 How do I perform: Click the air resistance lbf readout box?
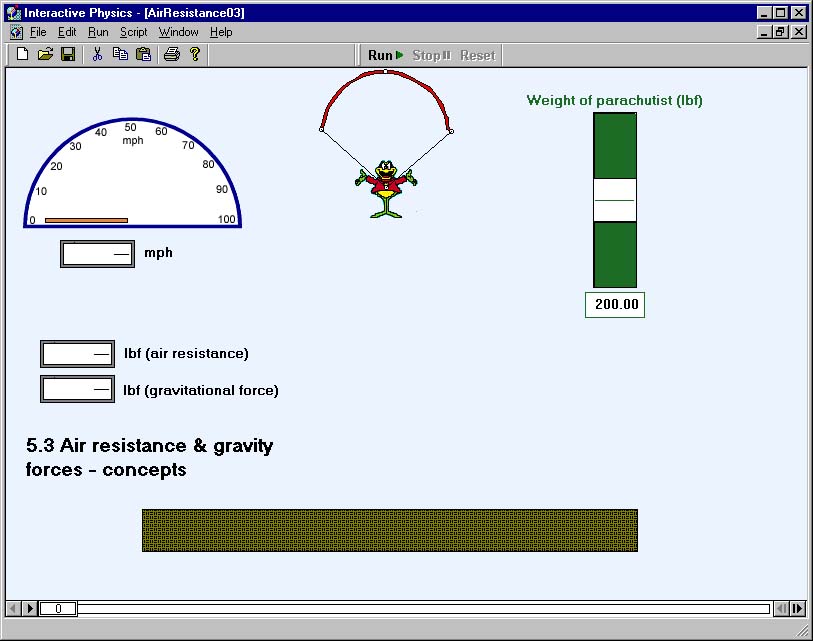coord(77,354)
